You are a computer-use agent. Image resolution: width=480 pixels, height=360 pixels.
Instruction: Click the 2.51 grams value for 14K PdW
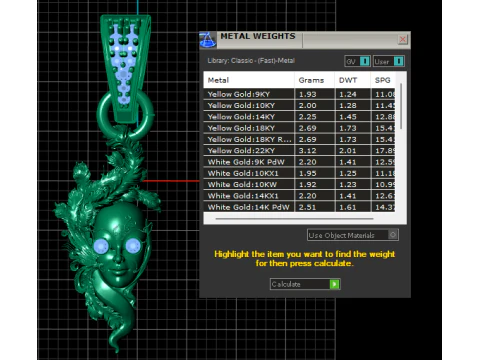click(307, 207)
